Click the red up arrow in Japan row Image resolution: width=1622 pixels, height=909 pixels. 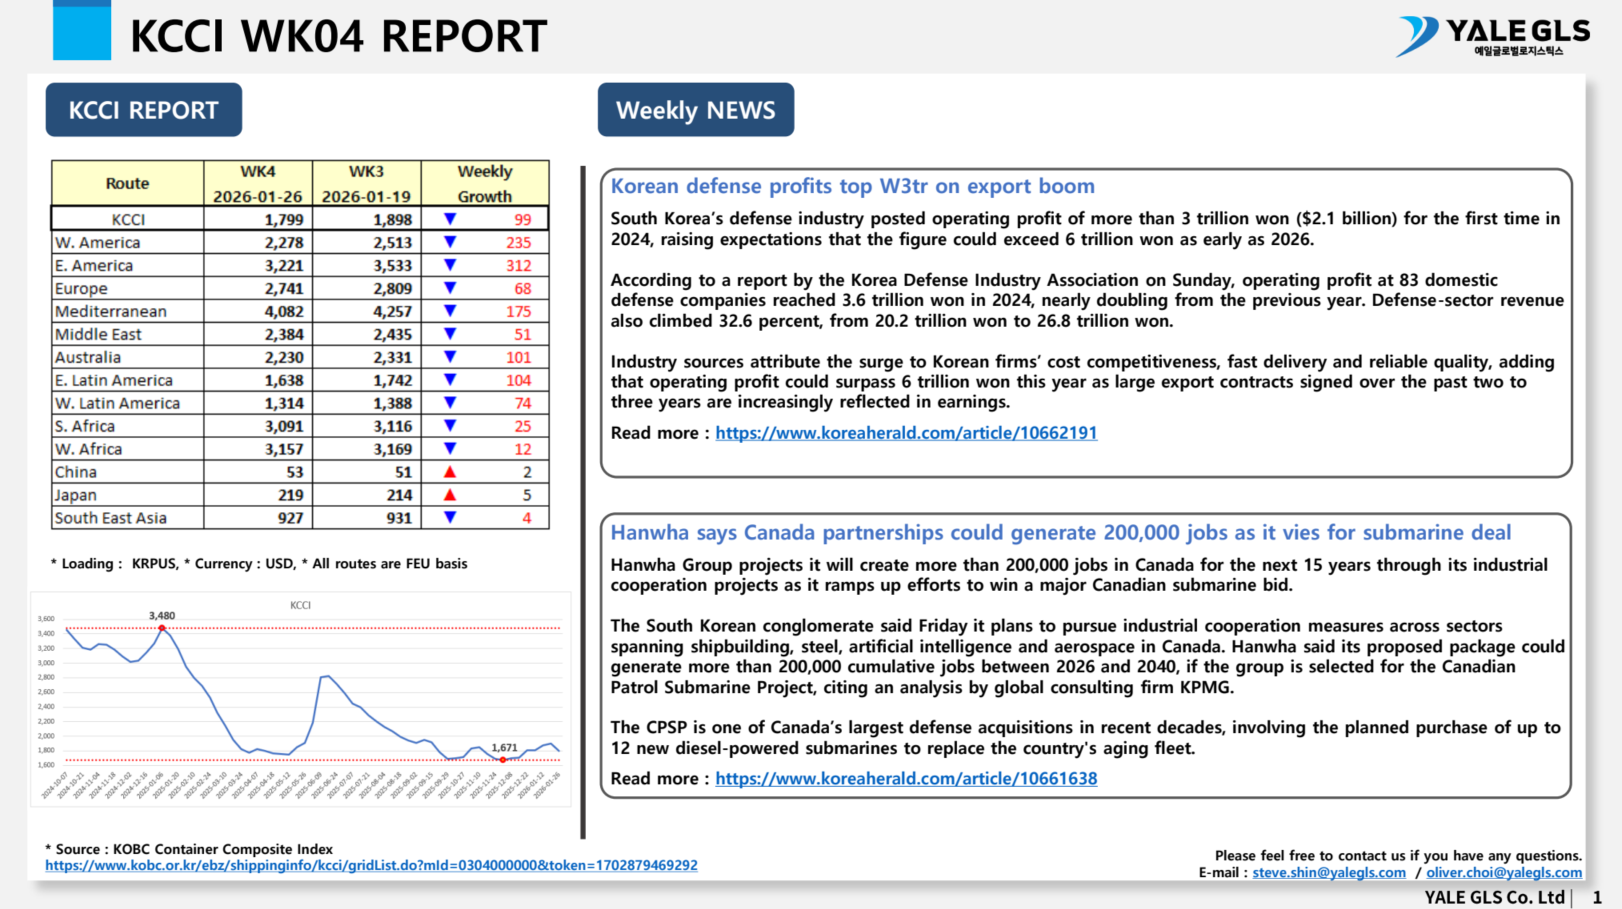[x=450, y=495]
